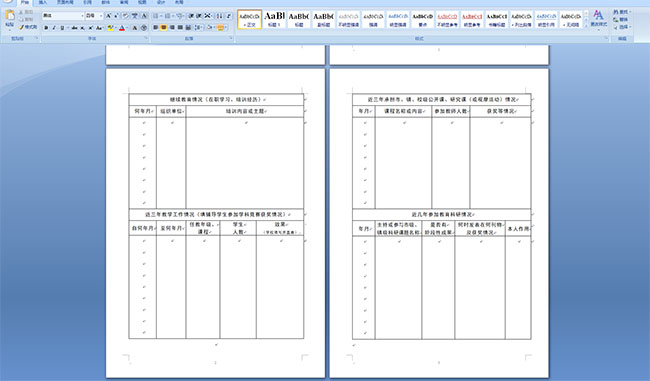Expand the styles gallery more arrow
This screenshot has height=381, width=650.
pos(586,26)
